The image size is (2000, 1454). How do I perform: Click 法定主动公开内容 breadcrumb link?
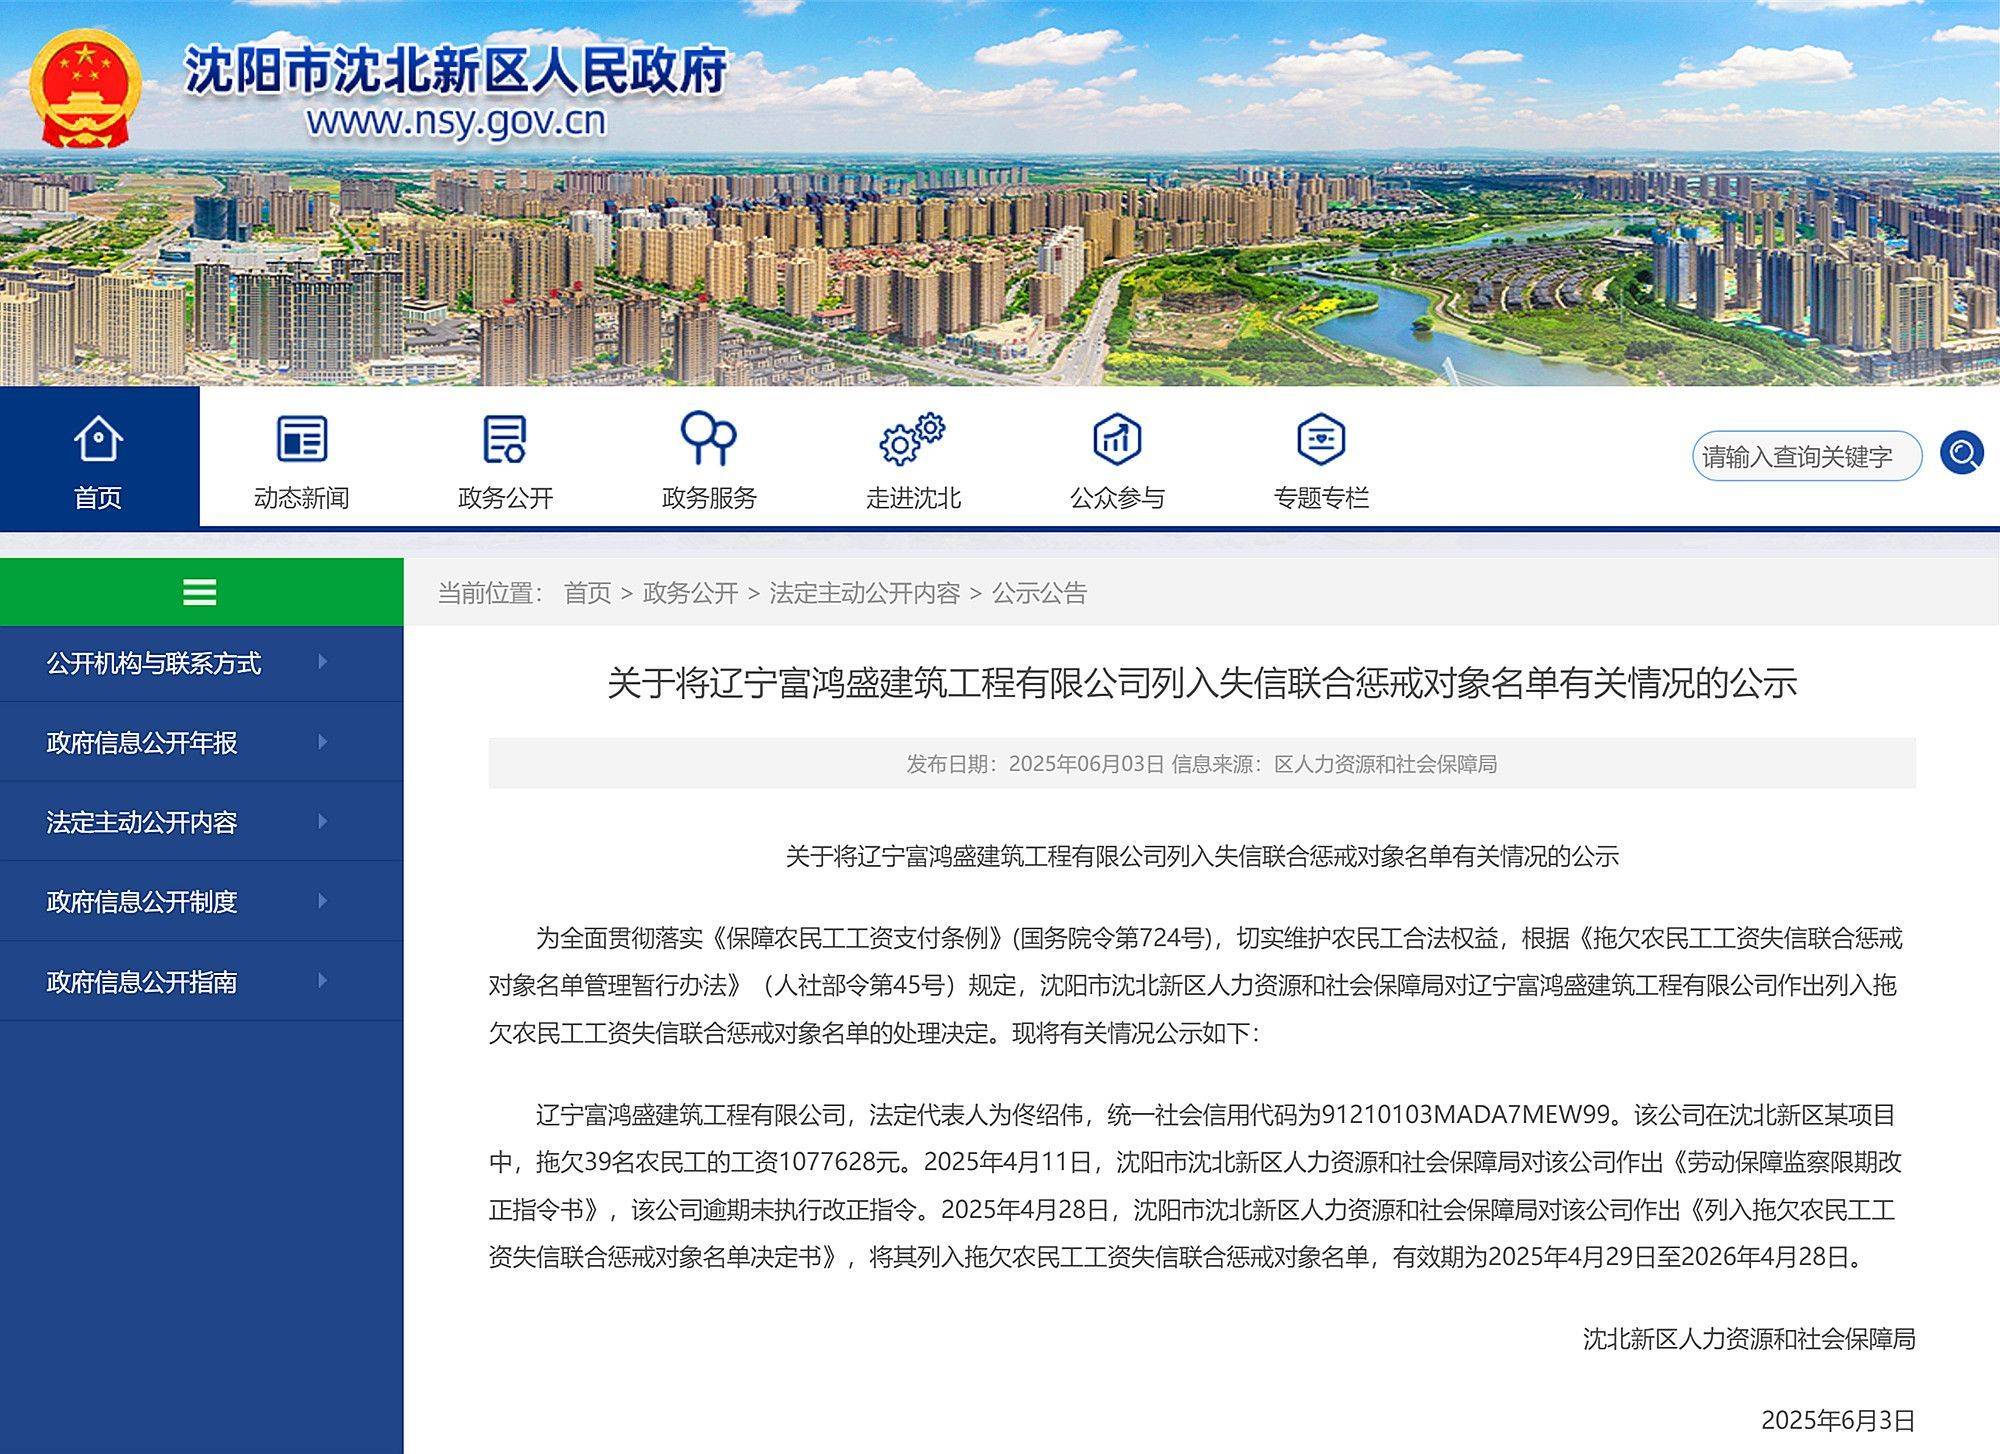(x=864, y=593)
